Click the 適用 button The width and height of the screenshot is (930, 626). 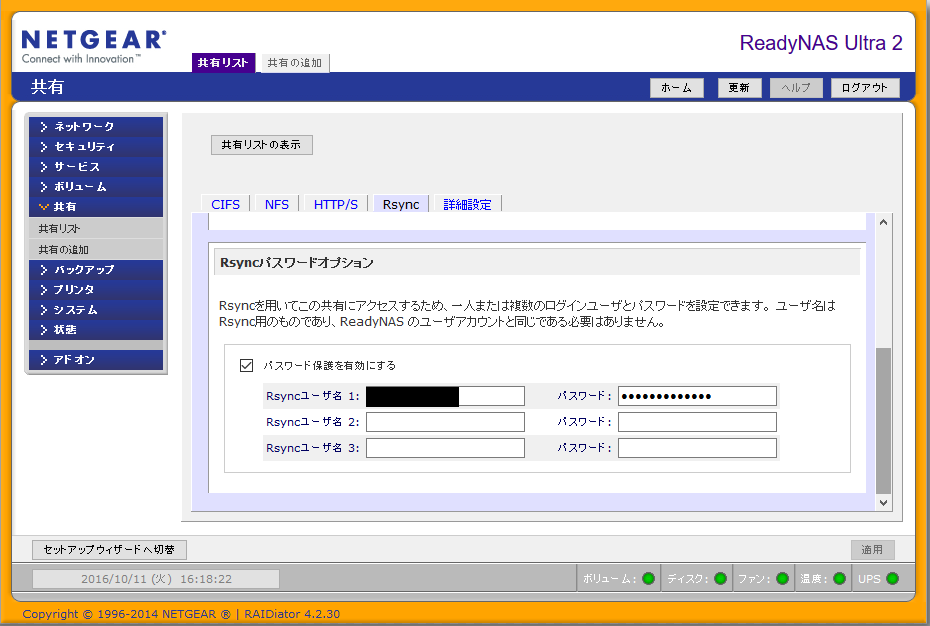(x=872, y=550)
